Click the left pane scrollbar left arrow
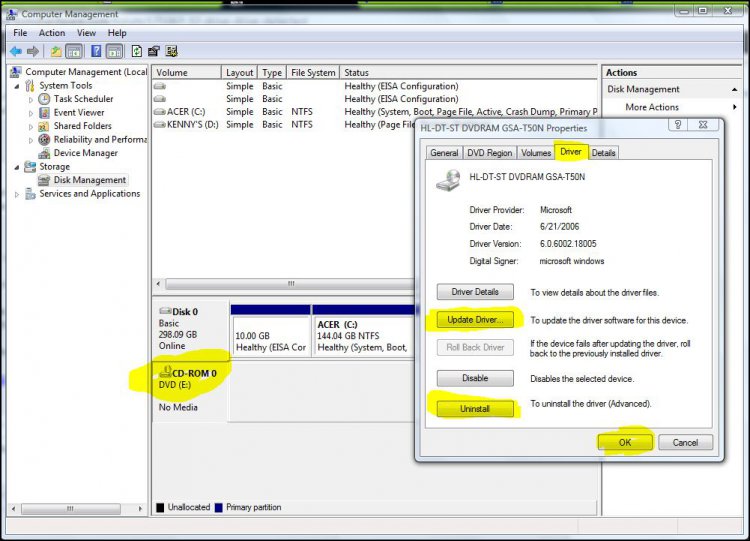The image size is (750, 541). [x=13, y=509]
